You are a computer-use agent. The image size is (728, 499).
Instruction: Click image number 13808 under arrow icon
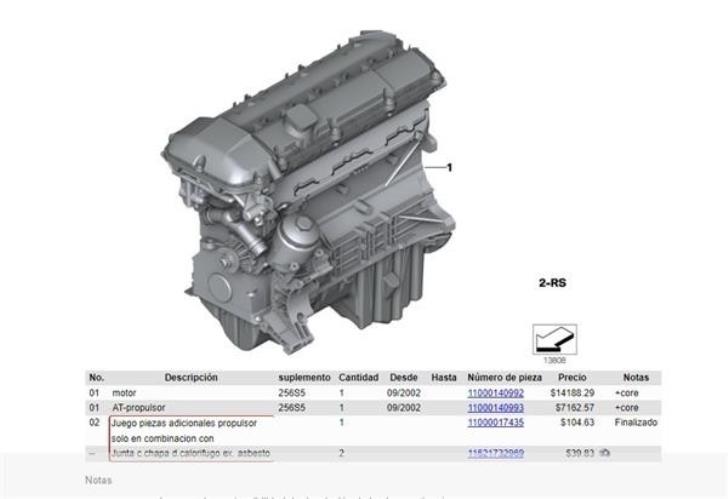555,360
